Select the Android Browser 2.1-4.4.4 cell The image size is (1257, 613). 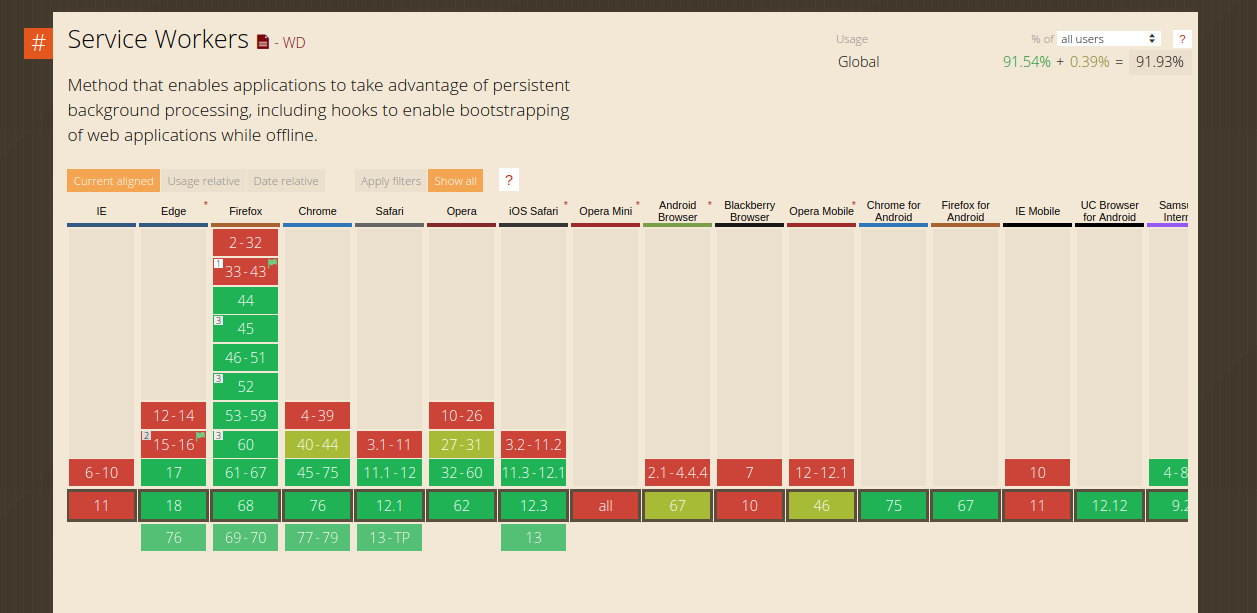click(x=677, y=473)
